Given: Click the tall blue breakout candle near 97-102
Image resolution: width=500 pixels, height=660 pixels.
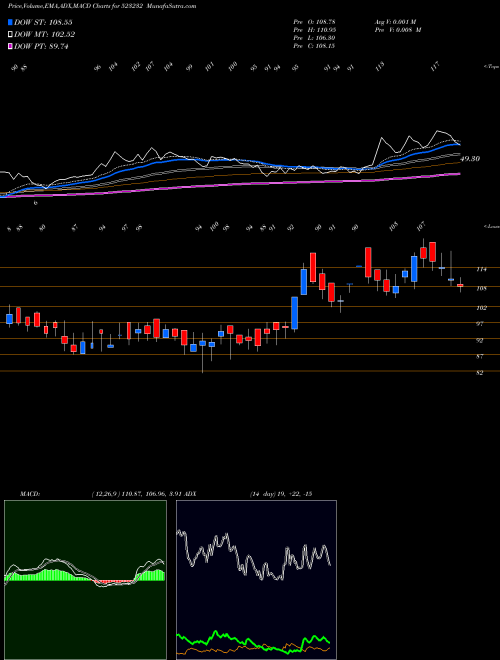Looking at the screenshot, I should (295, 313).
